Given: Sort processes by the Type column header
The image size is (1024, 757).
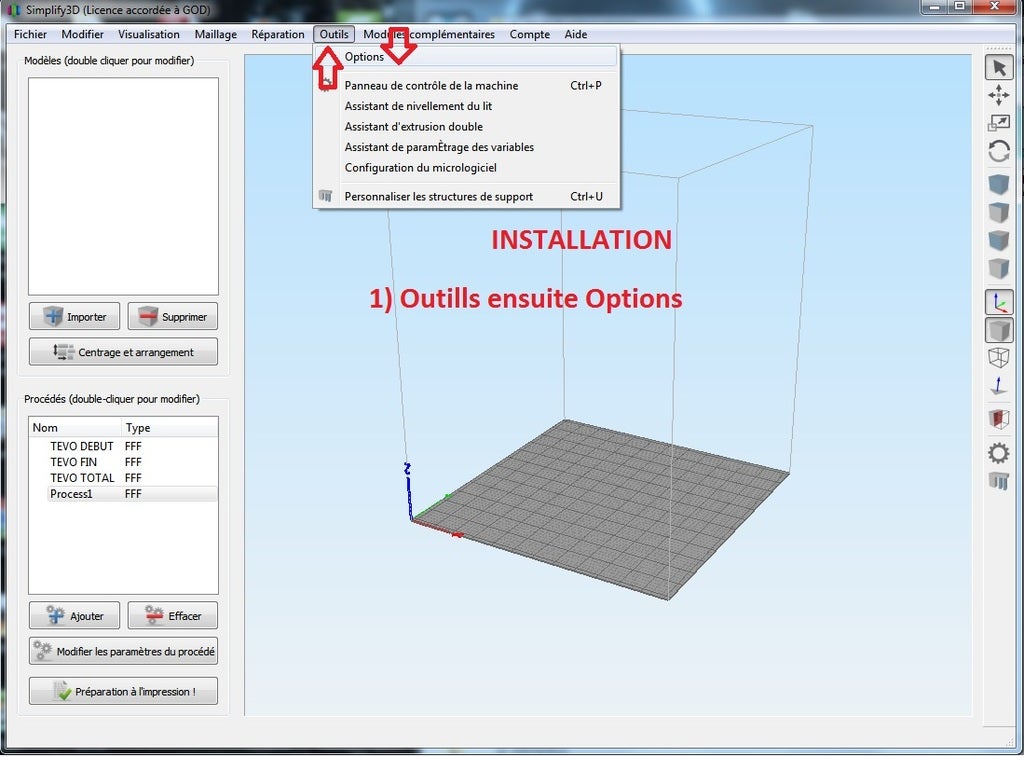Looking at the screenshot, I should (x=170, y=428).
